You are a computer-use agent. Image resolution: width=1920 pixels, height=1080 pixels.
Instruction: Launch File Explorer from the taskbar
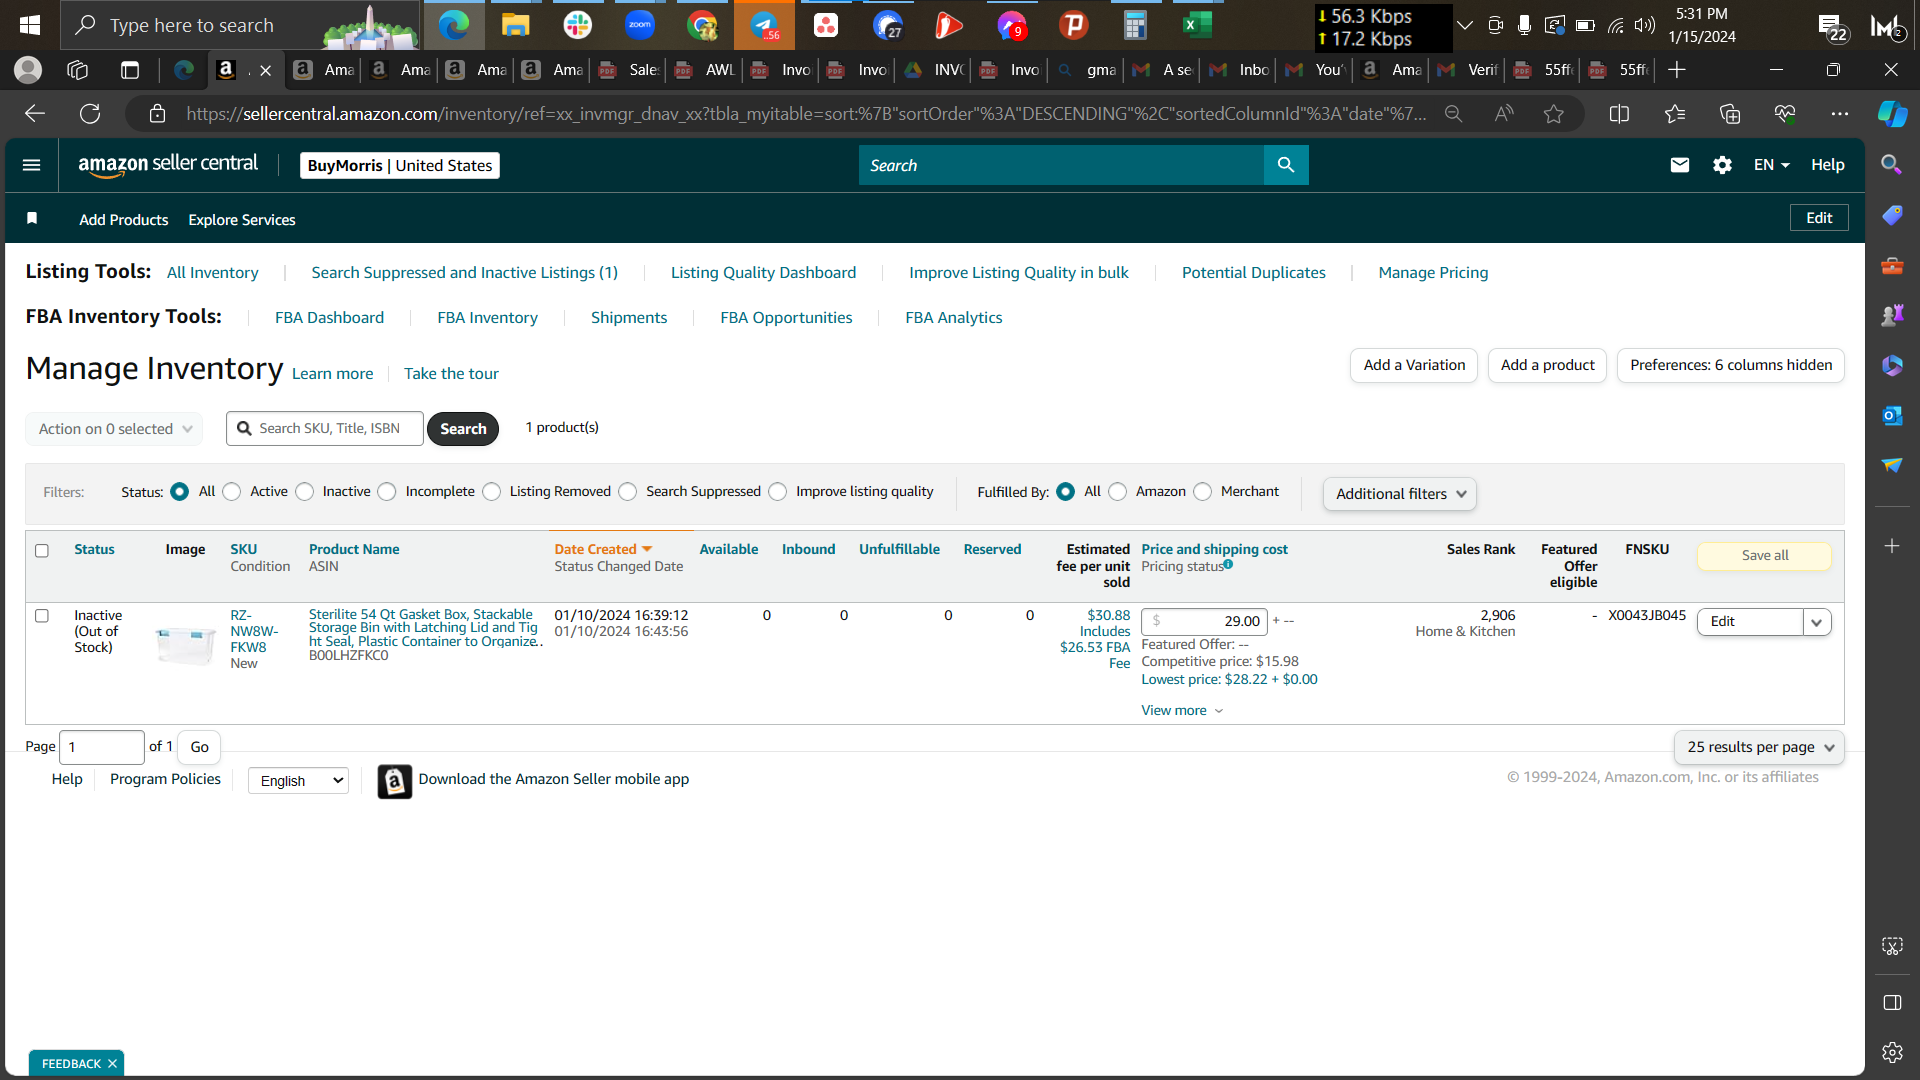[515, 25]
